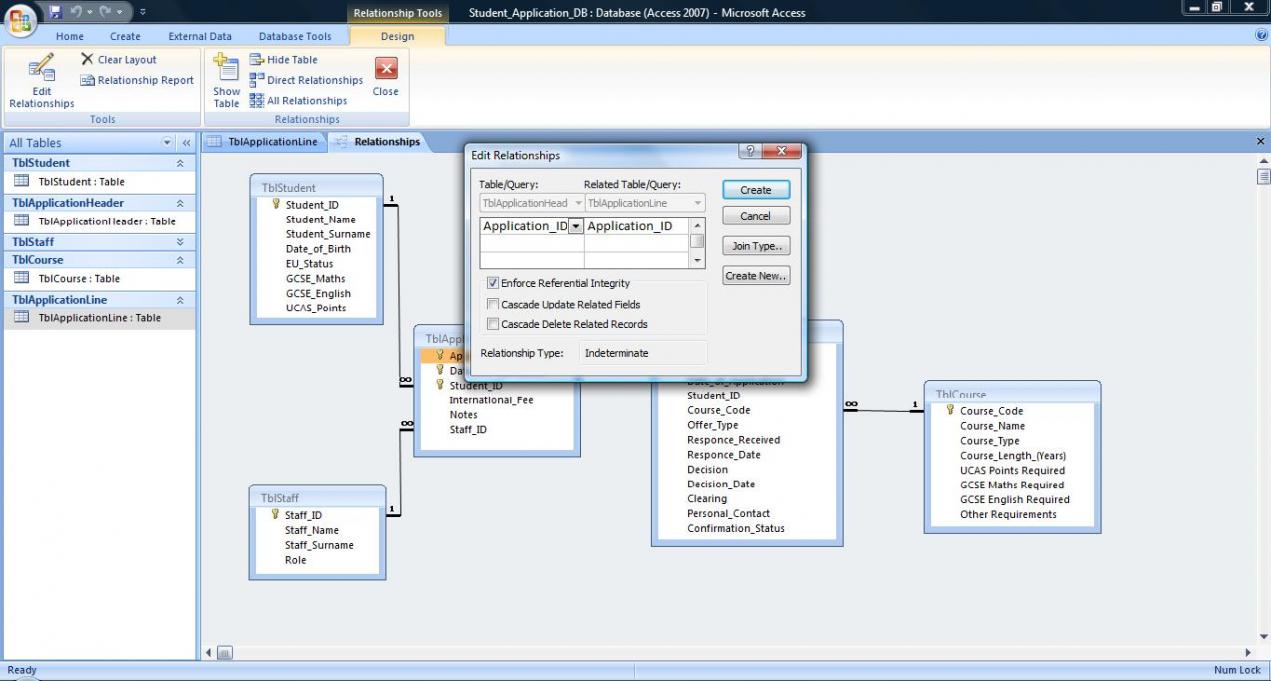Select the Direct Relationships icon
Screen dimensions: 1271x681
coord(256,80)
